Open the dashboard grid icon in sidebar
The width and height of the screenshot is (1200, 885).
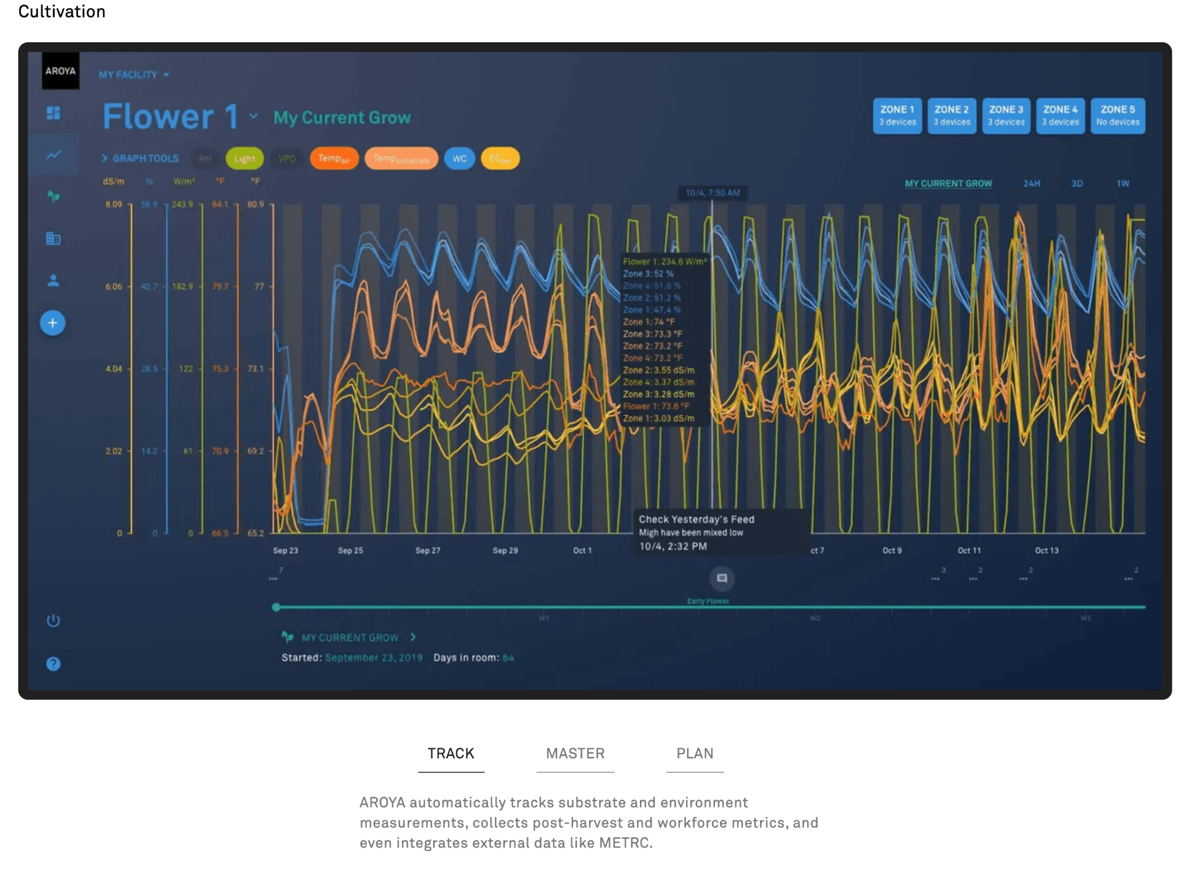tap(53, 113)
